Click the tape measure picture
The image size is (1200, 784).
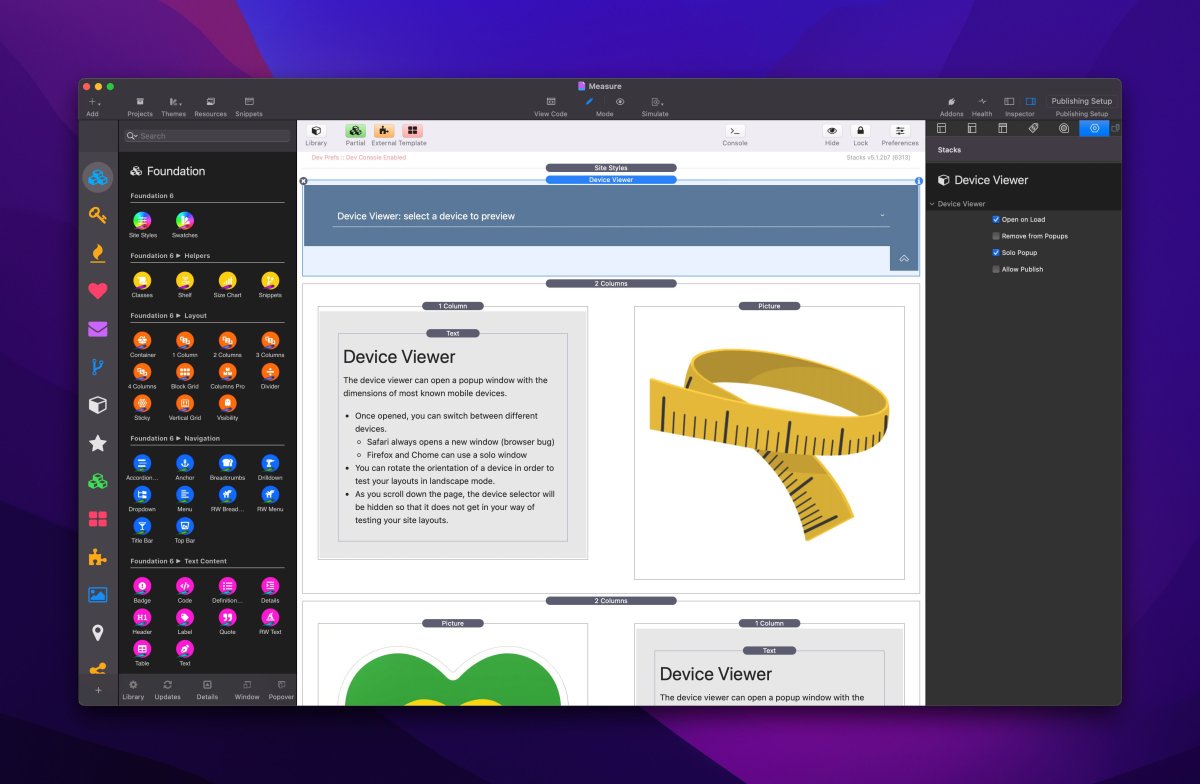769,443
